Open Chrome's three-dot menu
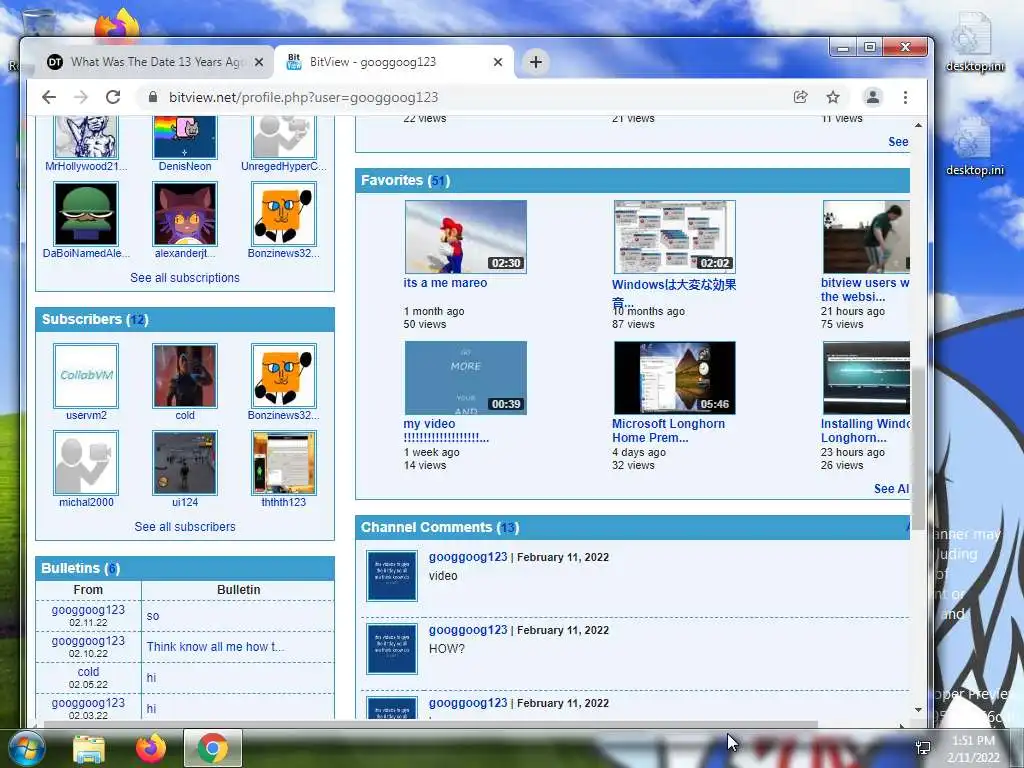Screen dimensions: 1024x768 pos(905,97)
